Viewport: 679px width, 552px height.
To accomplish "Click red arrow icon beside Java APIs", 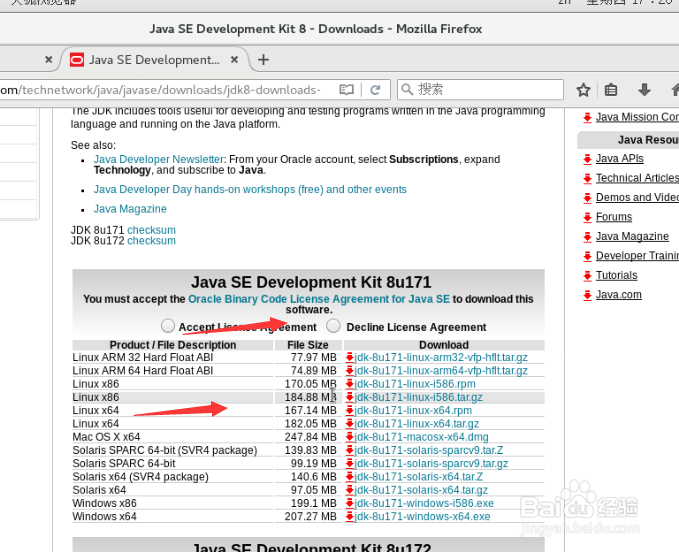I will (587, 159).
